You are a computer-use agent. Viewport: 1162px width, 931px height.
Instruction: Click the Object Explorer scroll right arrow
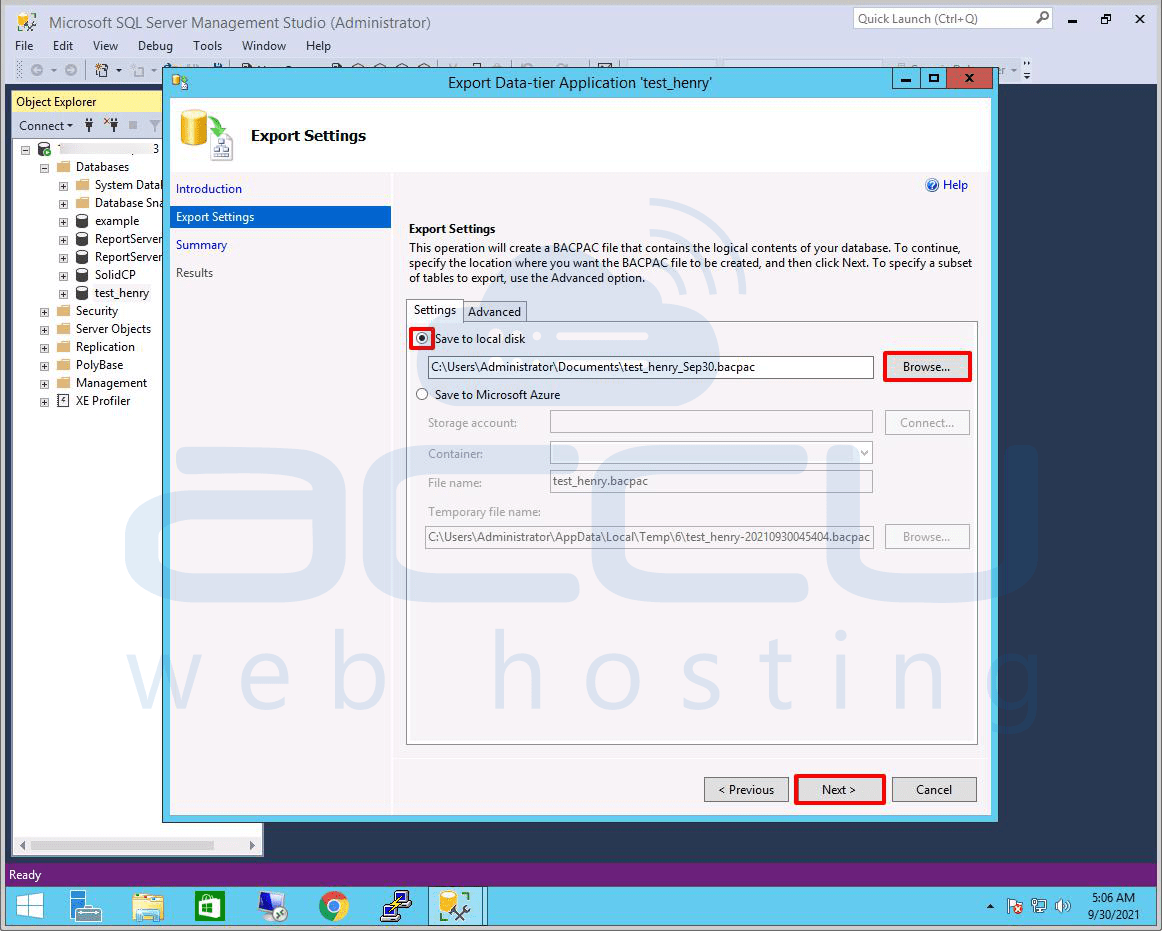[x=253, y=845]
